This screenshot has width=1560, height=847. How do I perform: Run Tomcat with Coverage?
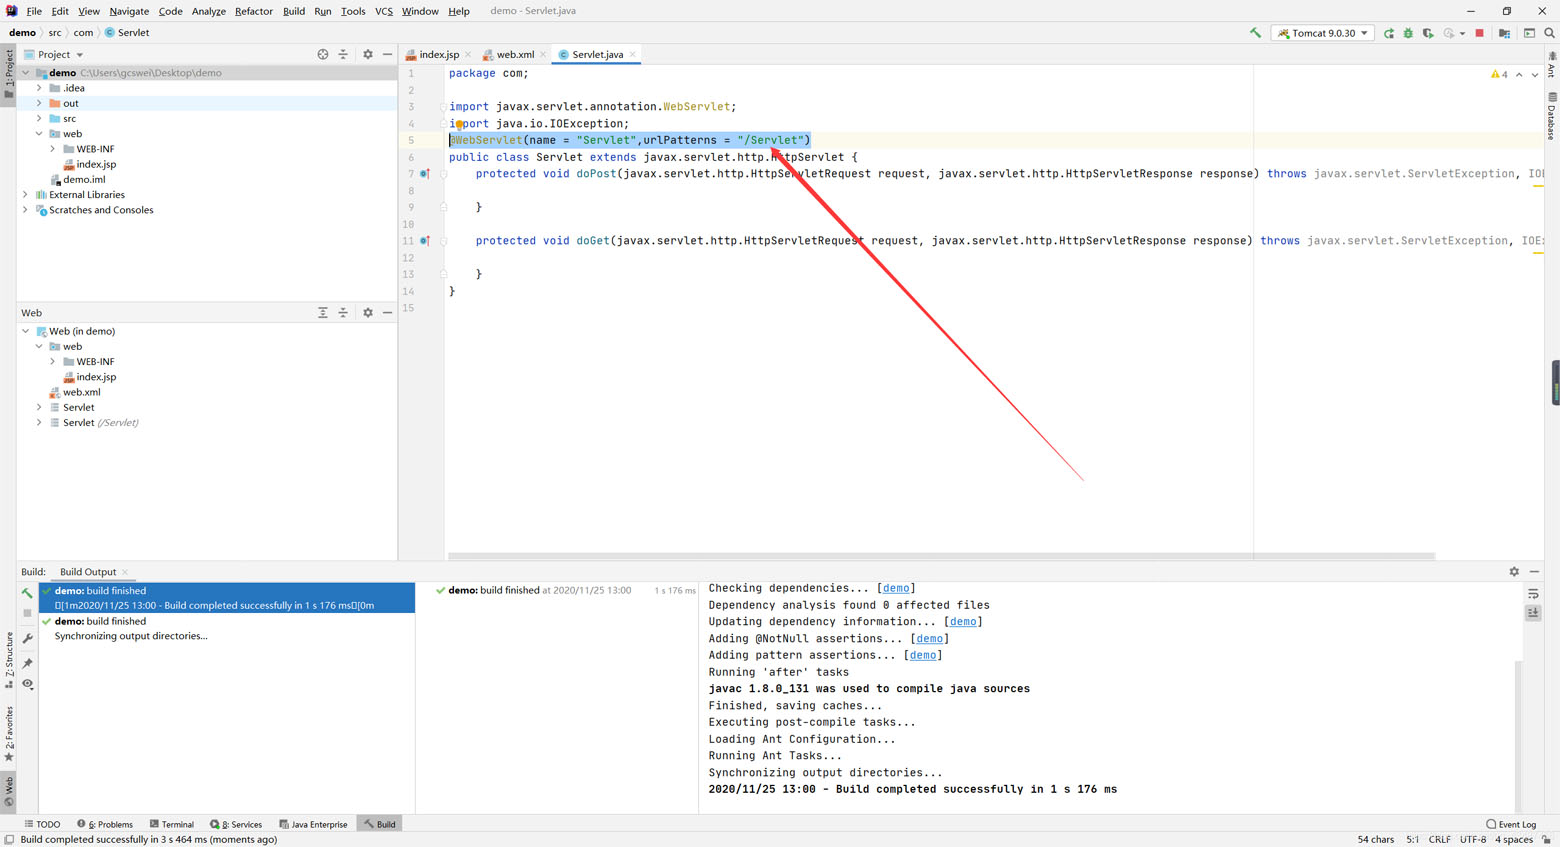point(1428,33)
